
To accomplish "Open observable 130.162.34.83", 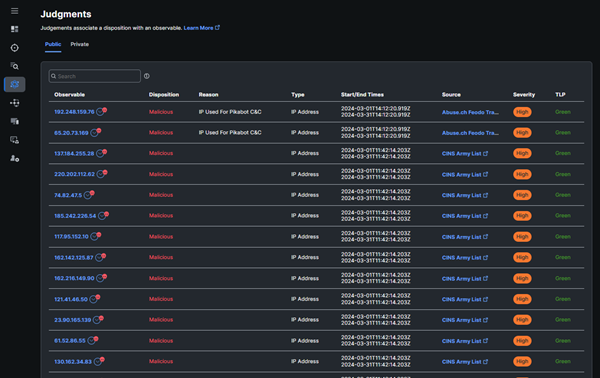I will 73,362.
